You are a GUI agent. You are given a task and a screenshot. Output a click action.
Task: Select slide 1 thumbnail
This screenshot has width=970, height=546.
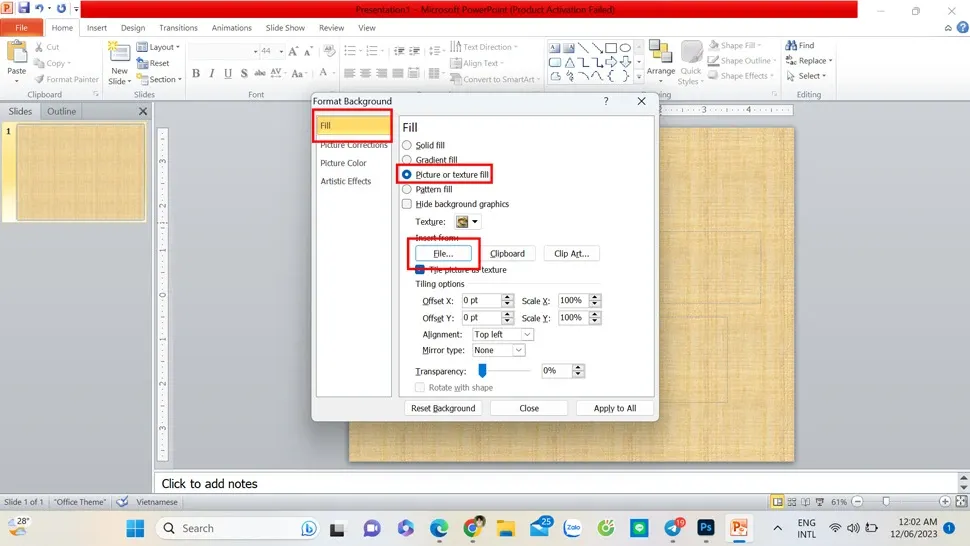click(x=81, y=173)
